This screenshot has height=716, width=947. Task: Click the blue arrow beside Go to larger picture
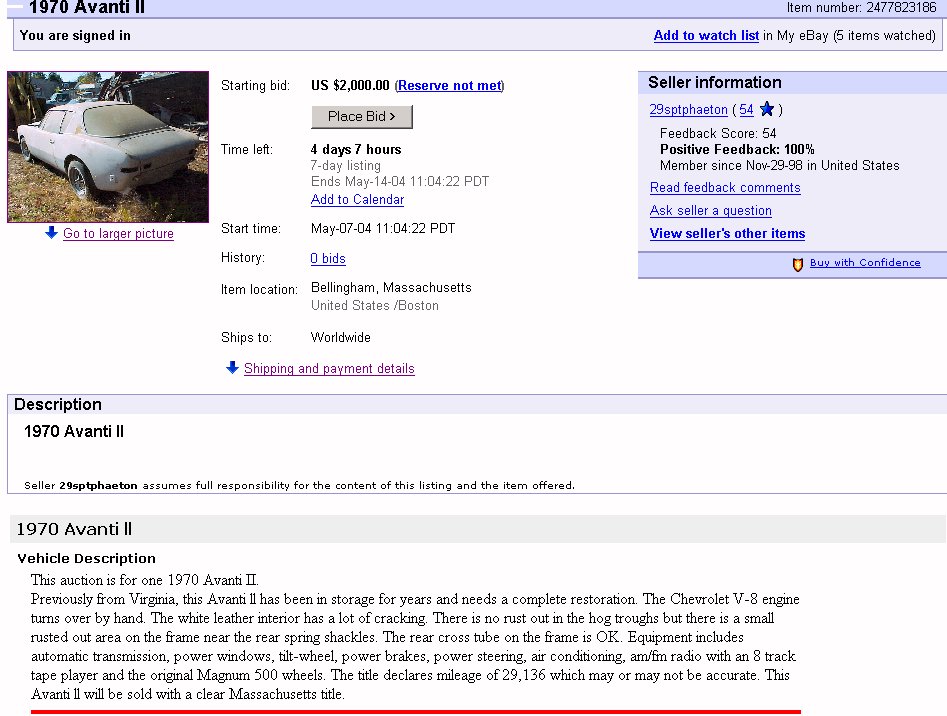[51, 232]
